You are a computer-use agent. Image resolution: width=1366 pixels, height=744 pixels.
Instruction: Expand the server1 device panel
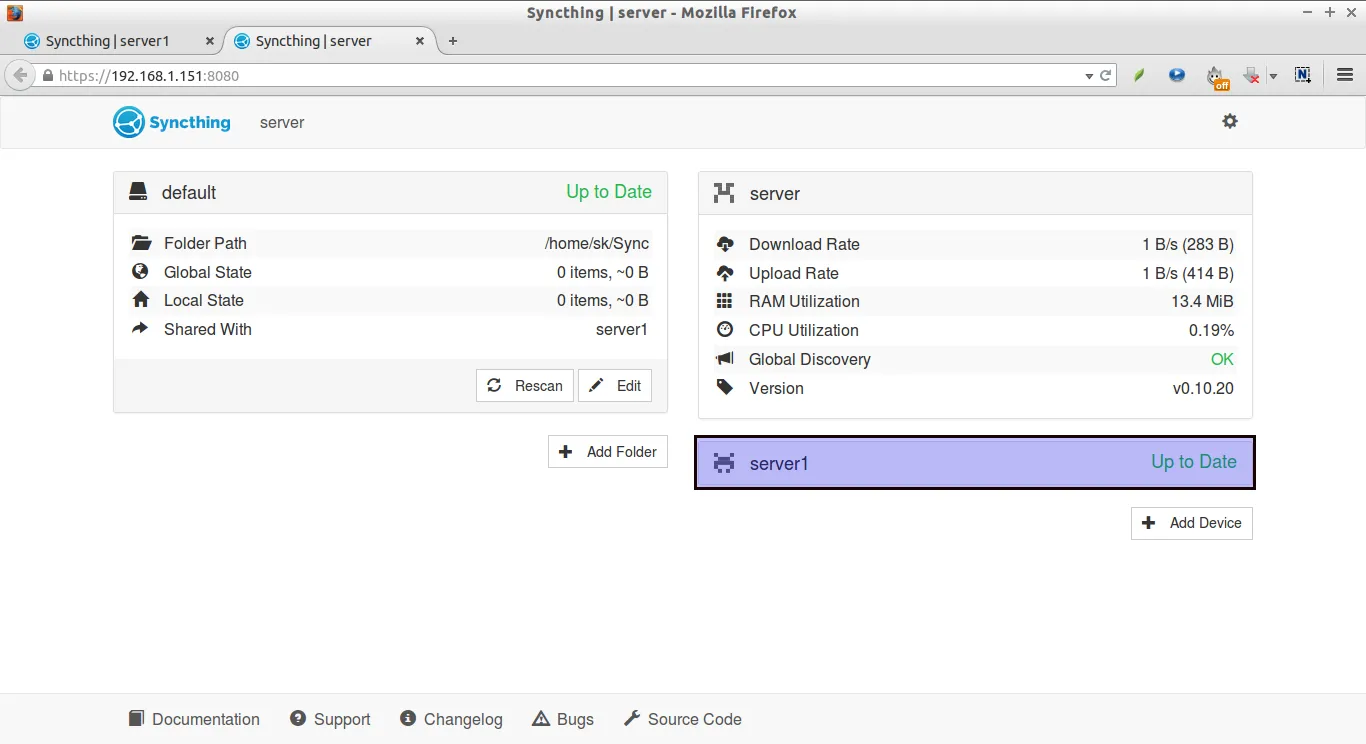coord(974,463)
